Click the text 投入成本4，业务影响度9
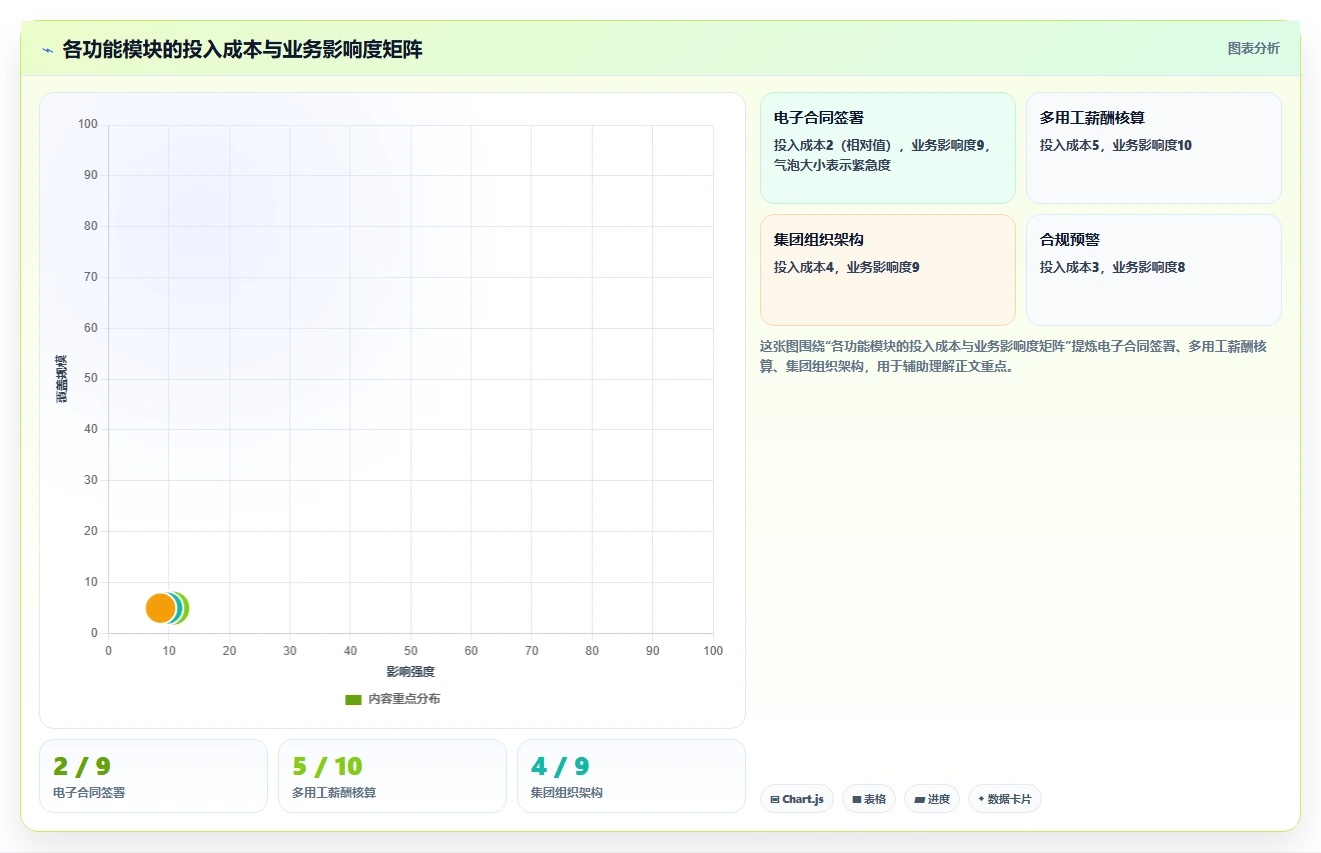1321x853 pixels. 846,267
